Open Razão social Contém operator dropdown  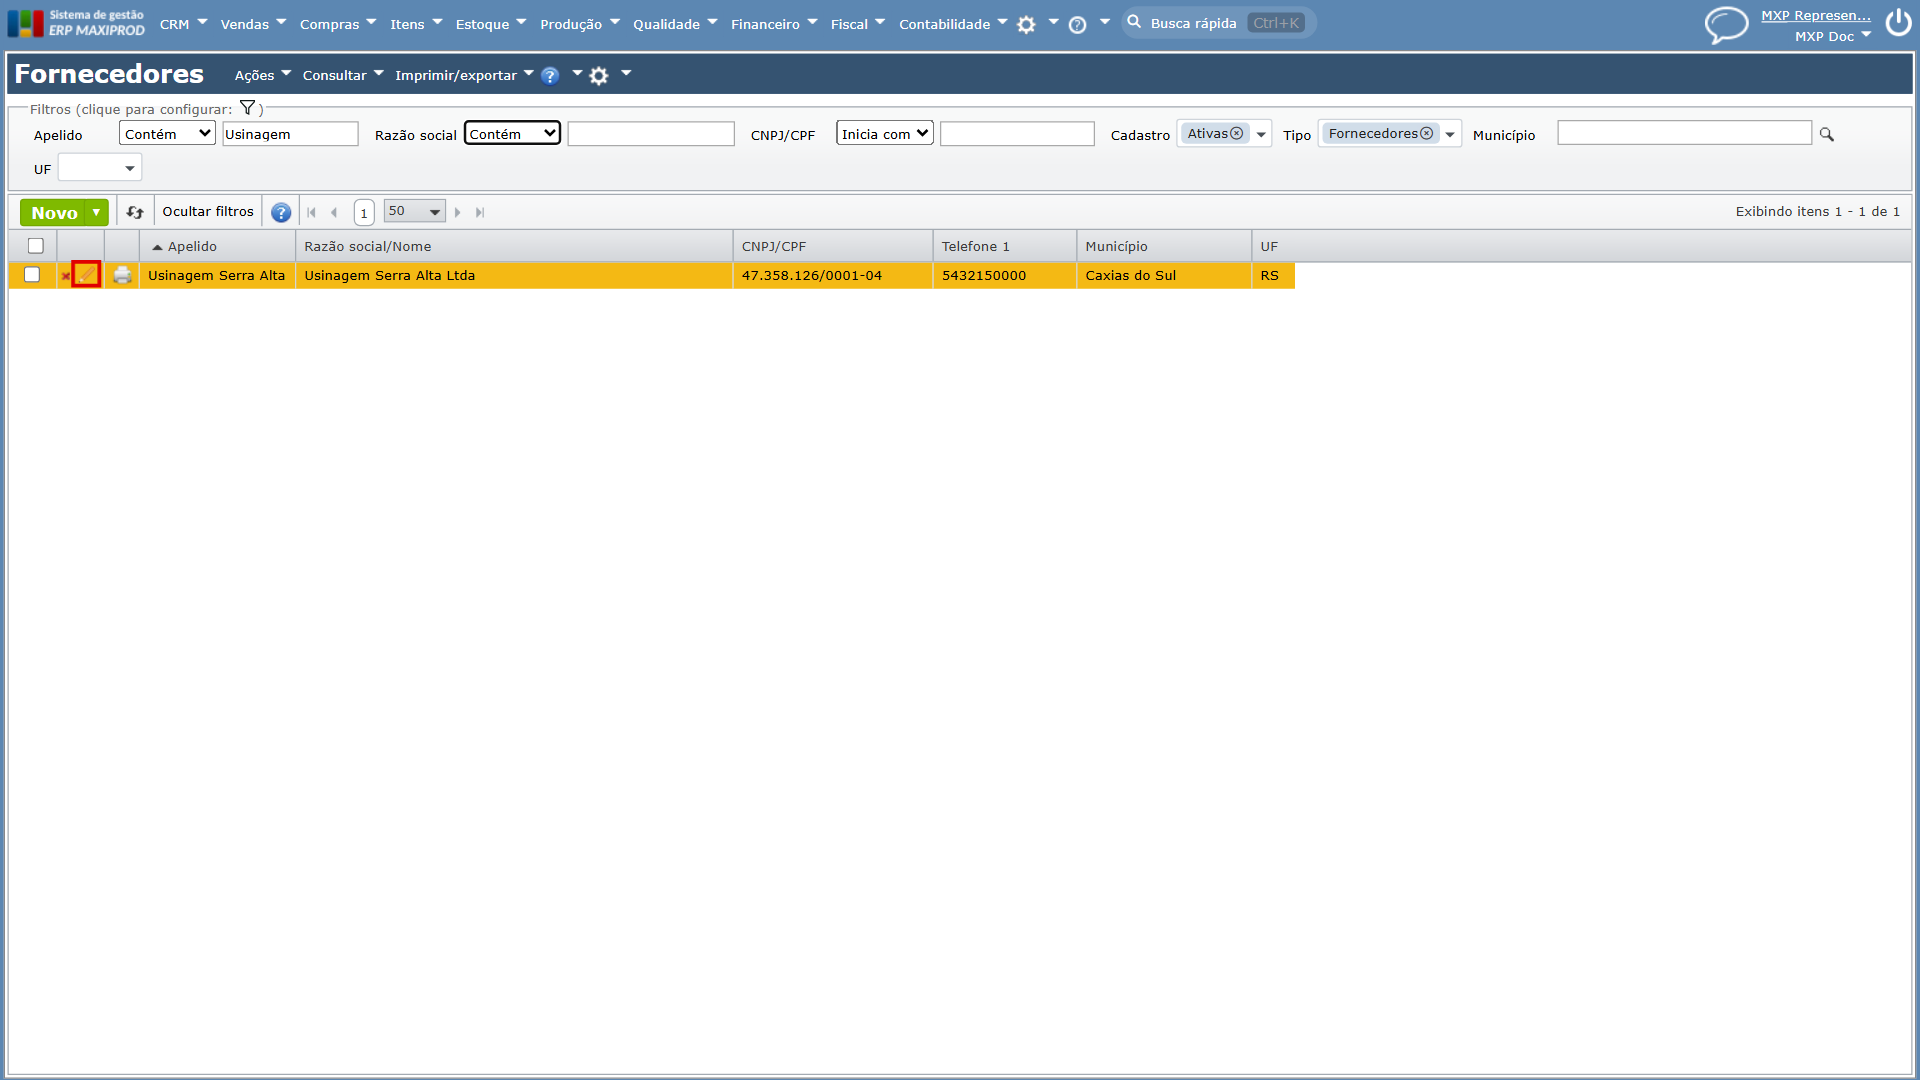pyautogui.click(x=512, y=134)
